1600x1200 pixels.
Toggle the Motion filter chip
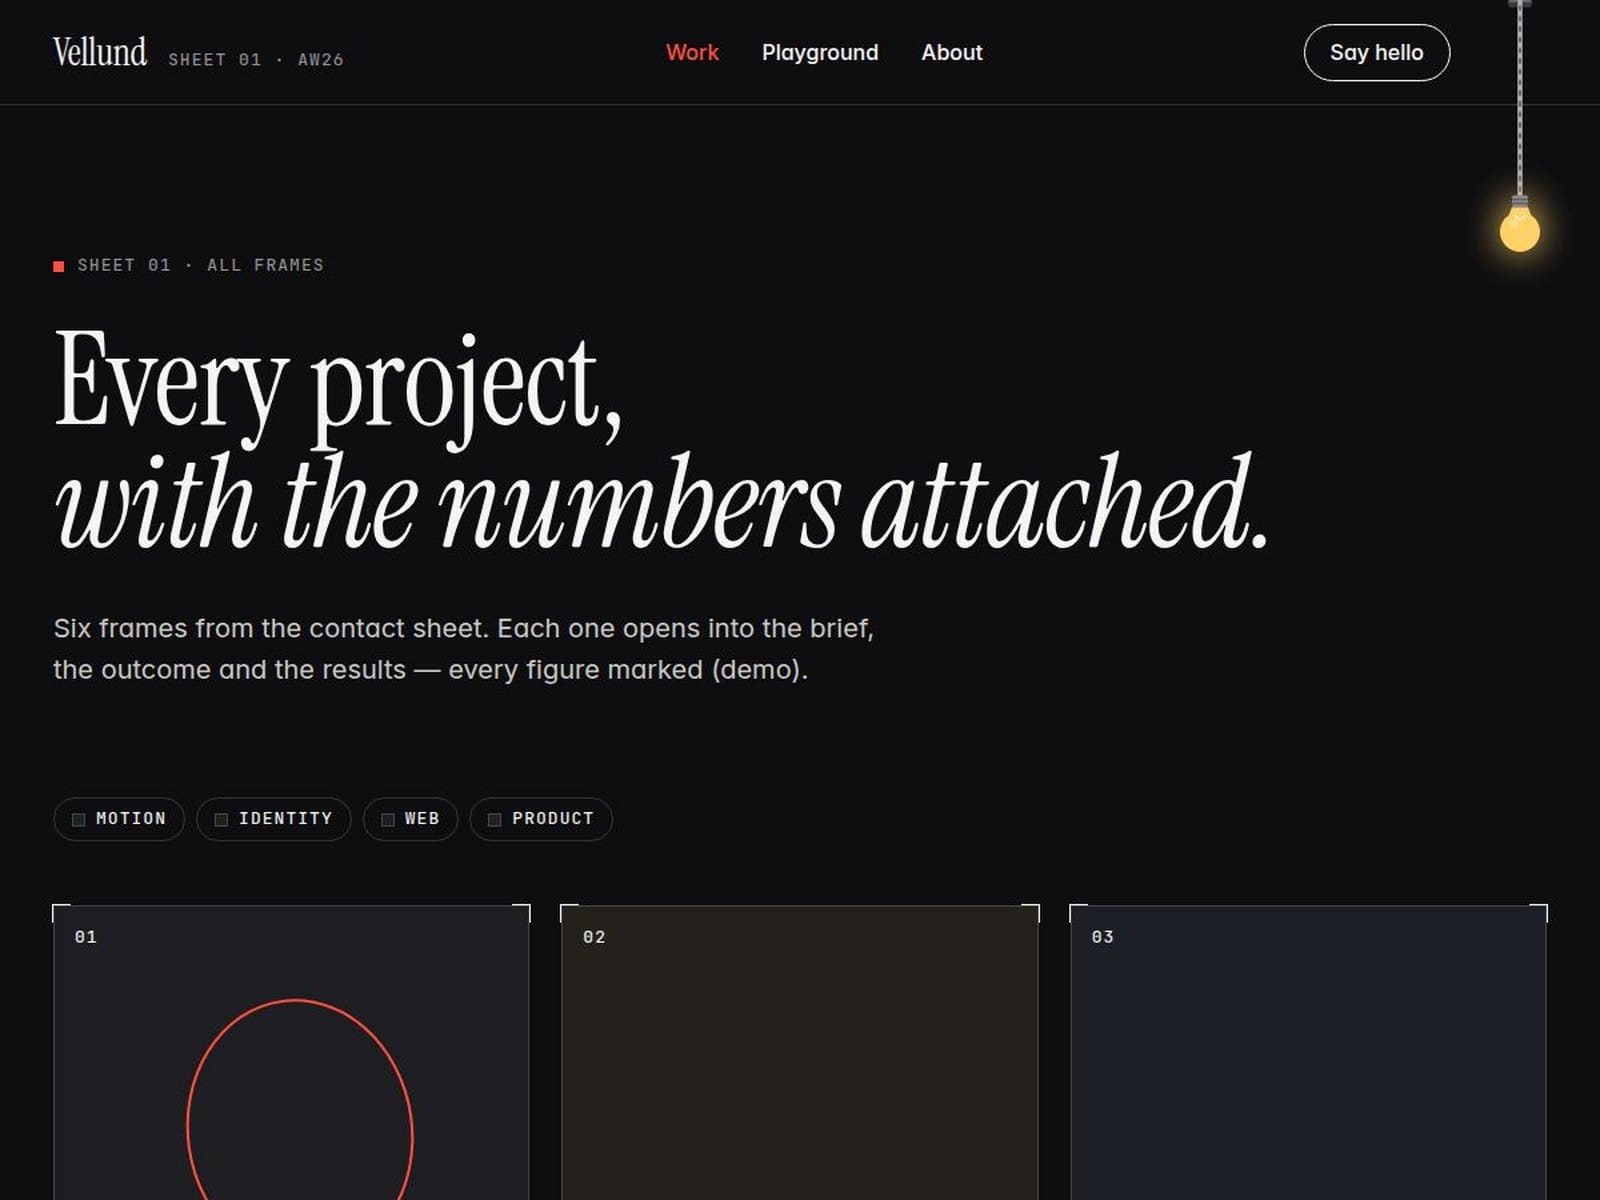119,819
